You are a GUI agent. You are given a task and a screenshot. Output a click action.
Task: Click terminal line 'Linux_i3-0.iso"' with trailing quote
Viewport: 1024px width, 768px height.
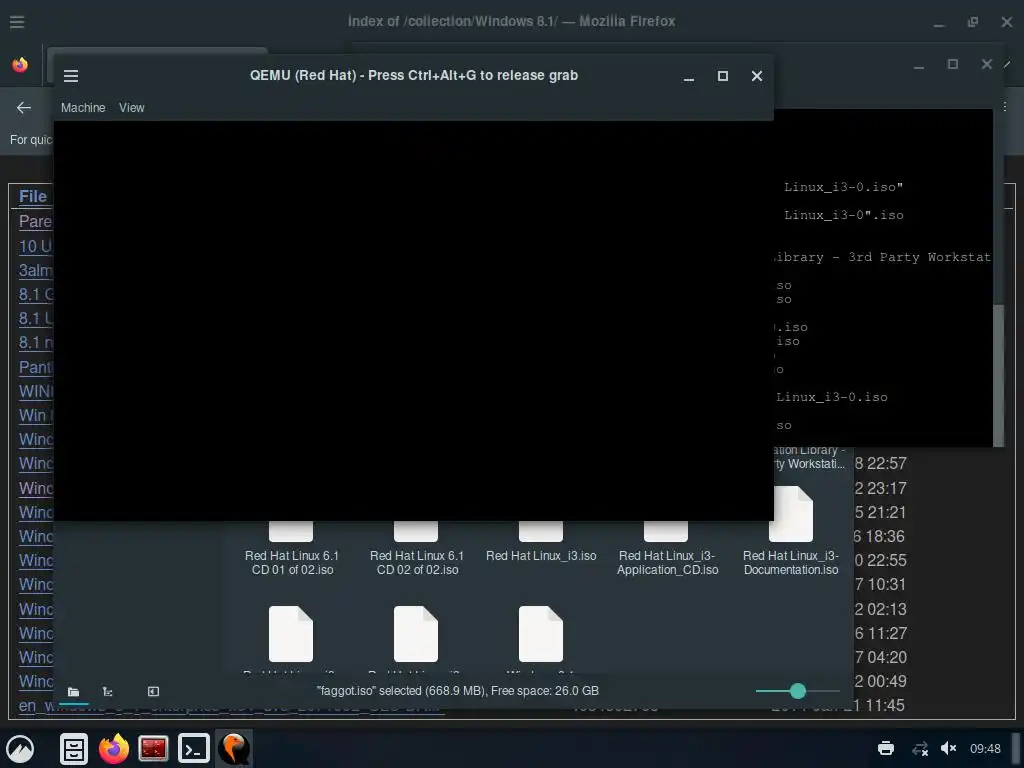[843, 187]
